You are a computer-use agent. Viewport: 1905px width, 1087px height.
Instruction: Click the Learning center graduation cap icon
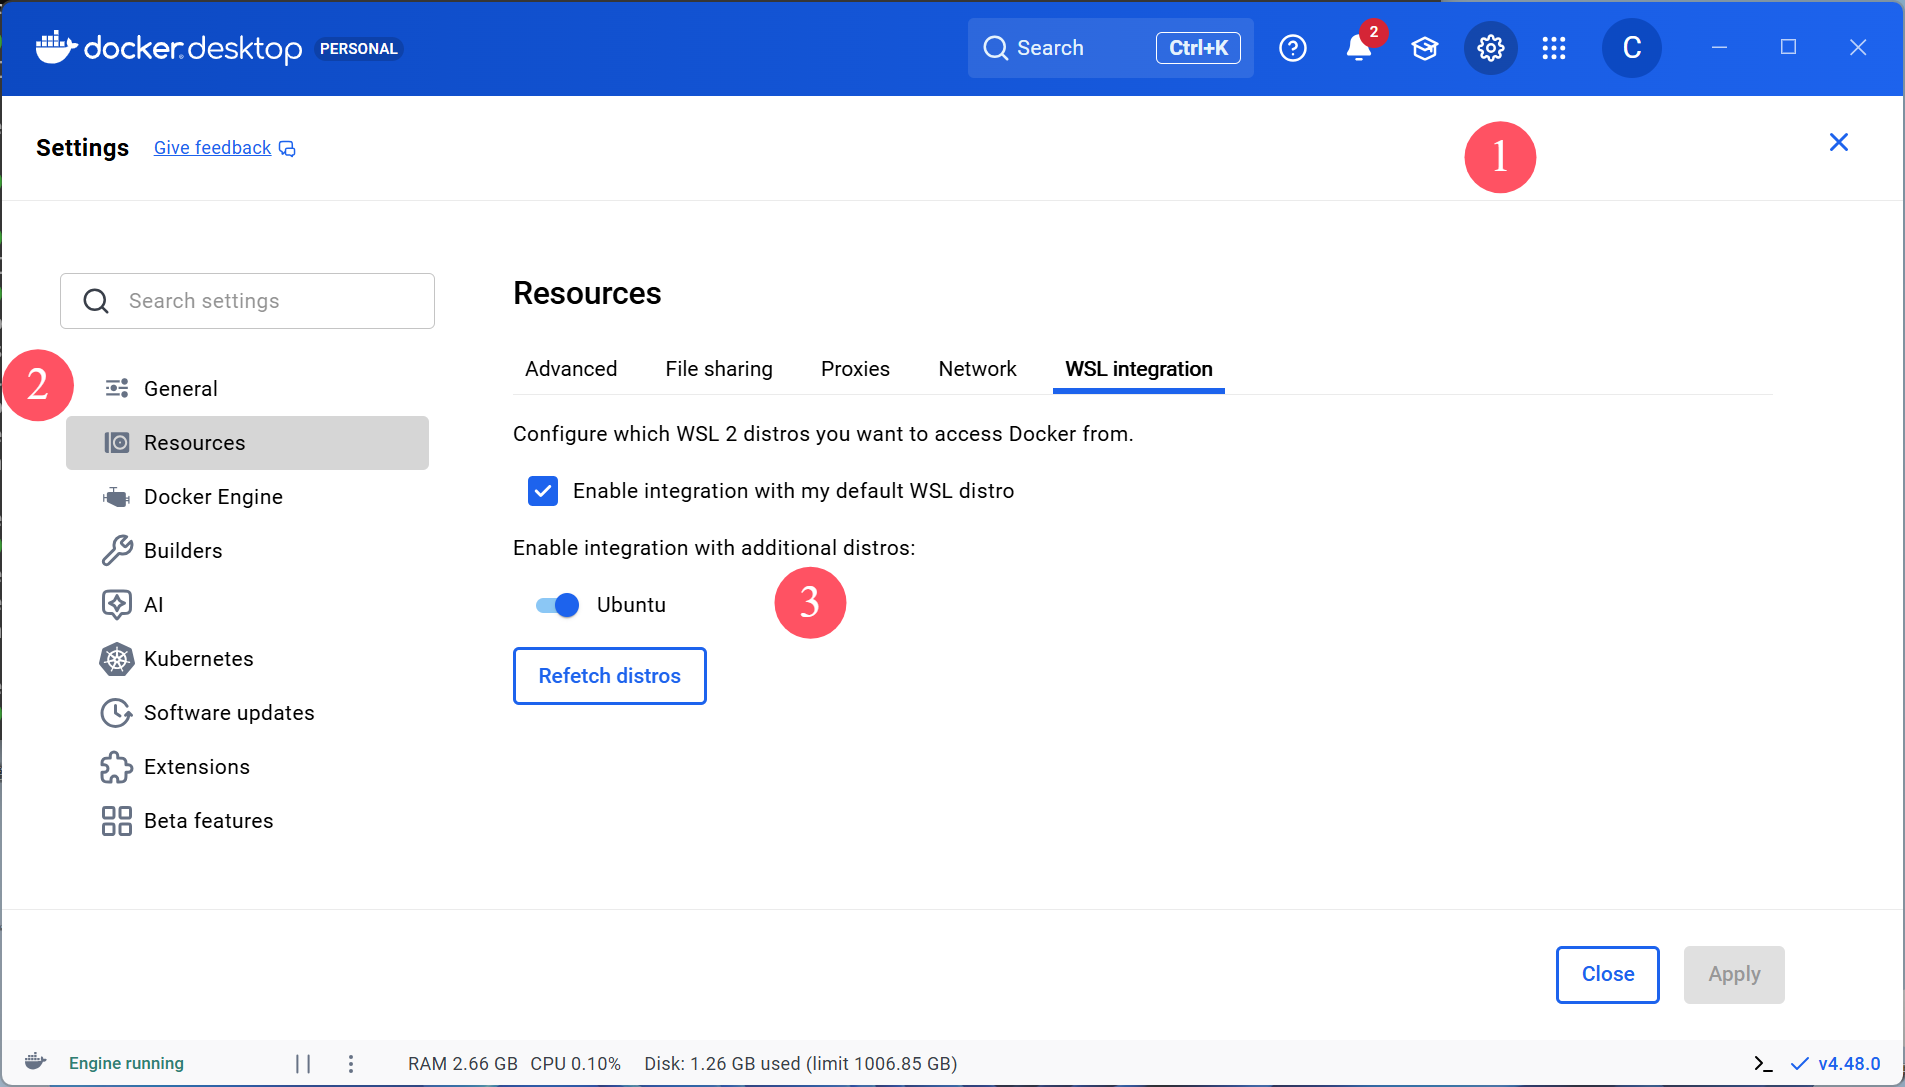pos(1424,48)
